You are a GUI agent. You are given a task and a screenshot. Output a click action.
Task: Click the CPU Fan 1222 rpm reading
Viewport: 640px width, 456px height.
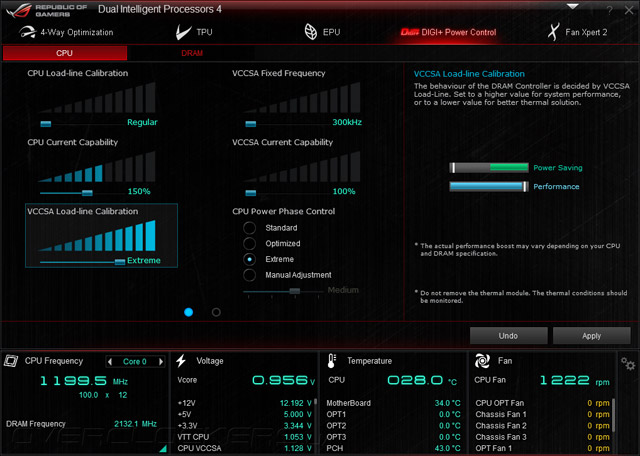click(x=574, y=381)
